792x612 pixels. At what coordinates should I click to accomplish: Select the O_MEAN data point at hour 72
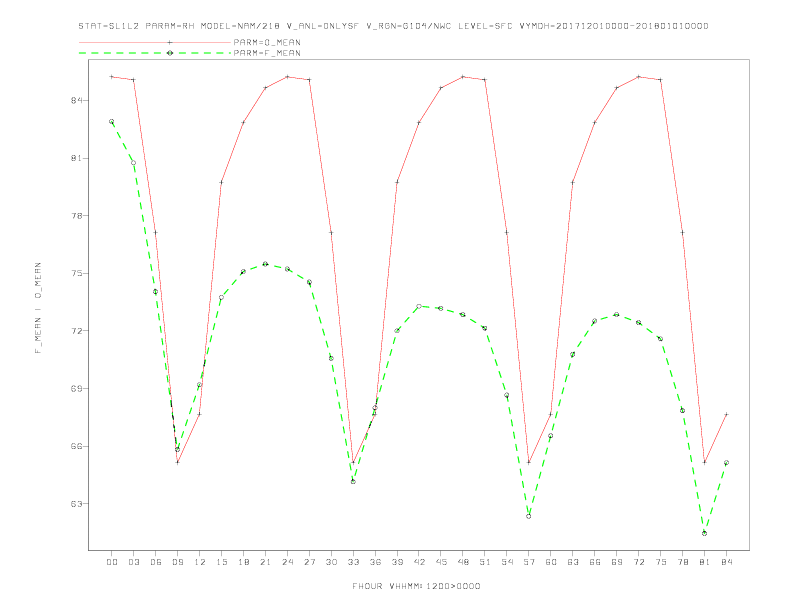(x=638, y=77)
